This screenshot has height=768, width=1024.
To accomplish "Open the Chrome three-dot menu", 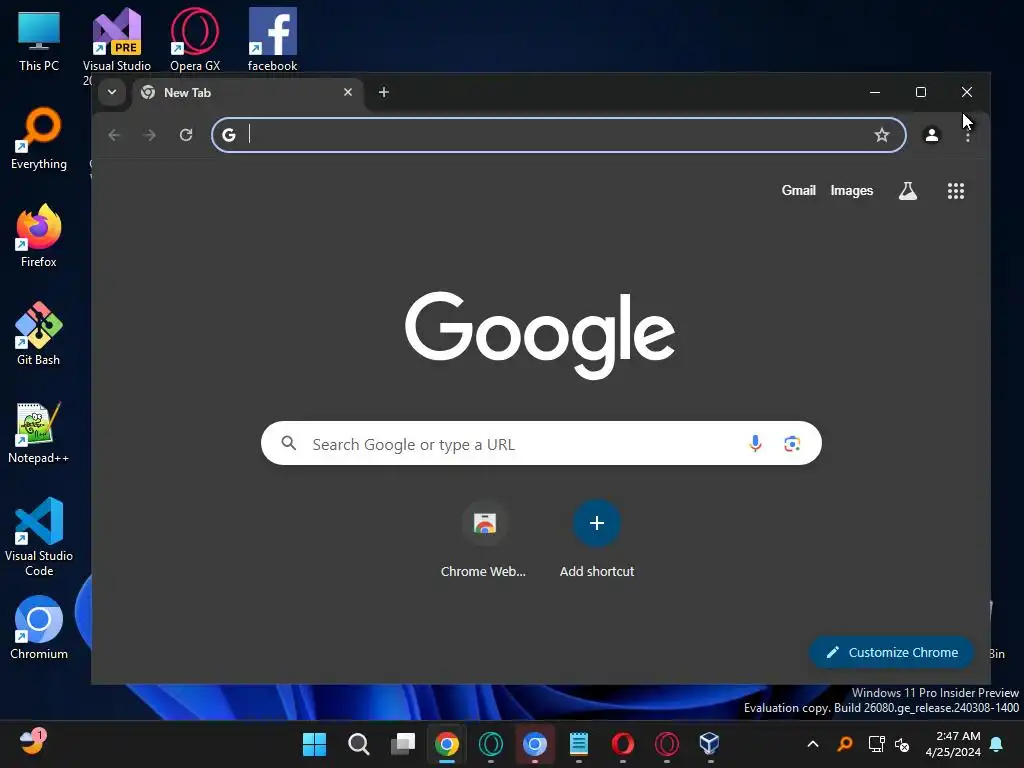I will click(x=968, y=135).
